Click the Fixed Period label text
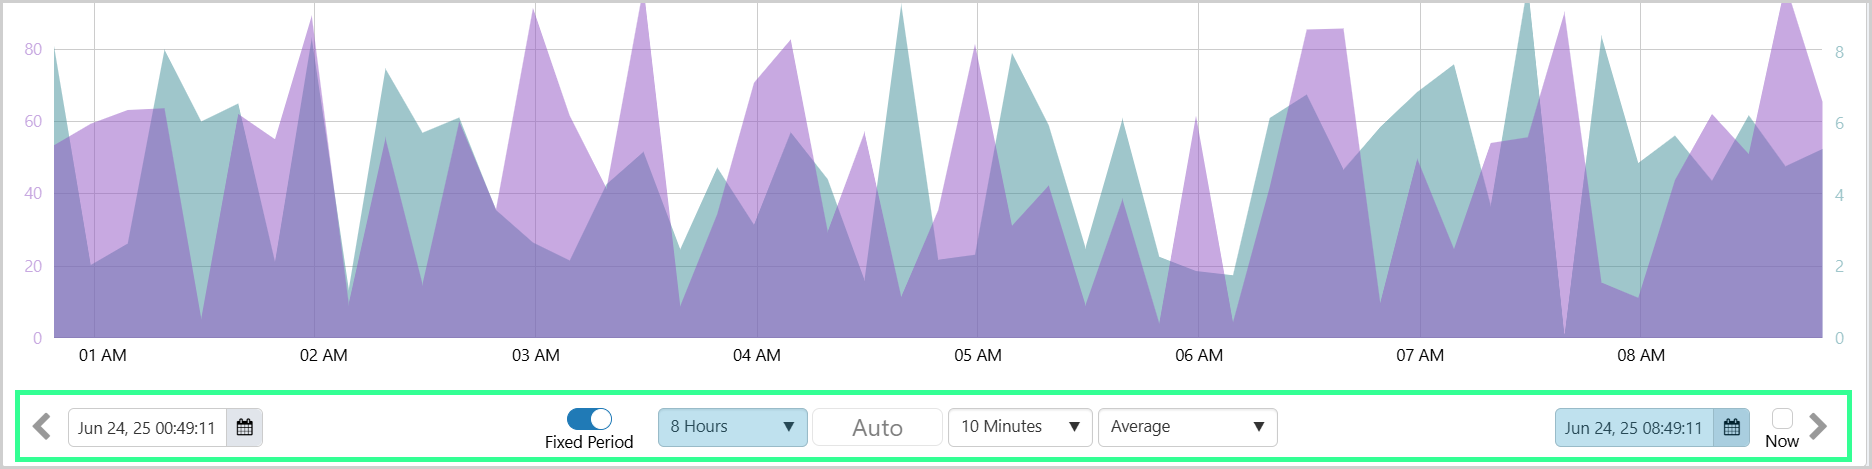1872x469 pixels. (x=589, y=442)
